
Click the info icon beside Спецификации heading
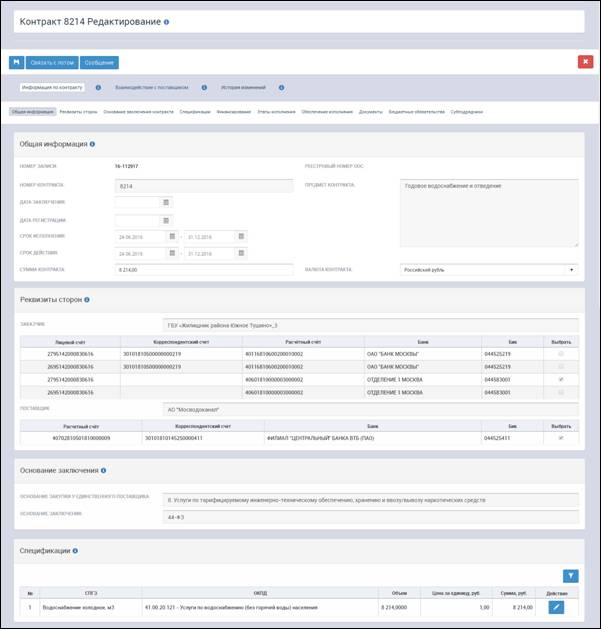pos(75,551)
